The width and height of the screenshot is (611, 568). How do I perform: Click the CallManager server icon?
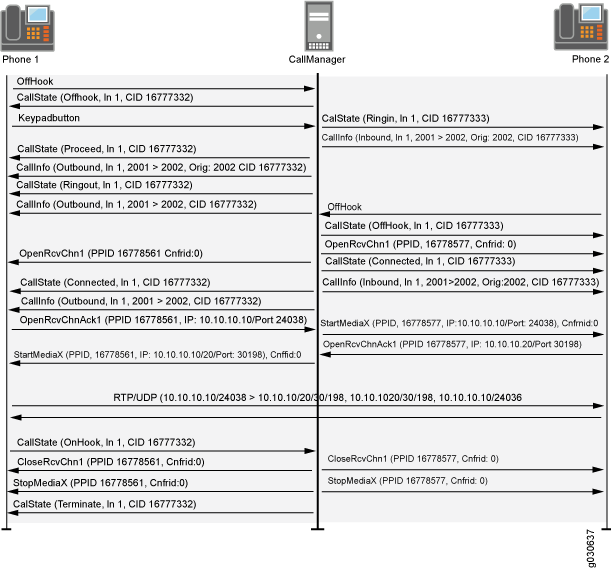(x=319, y=26)
